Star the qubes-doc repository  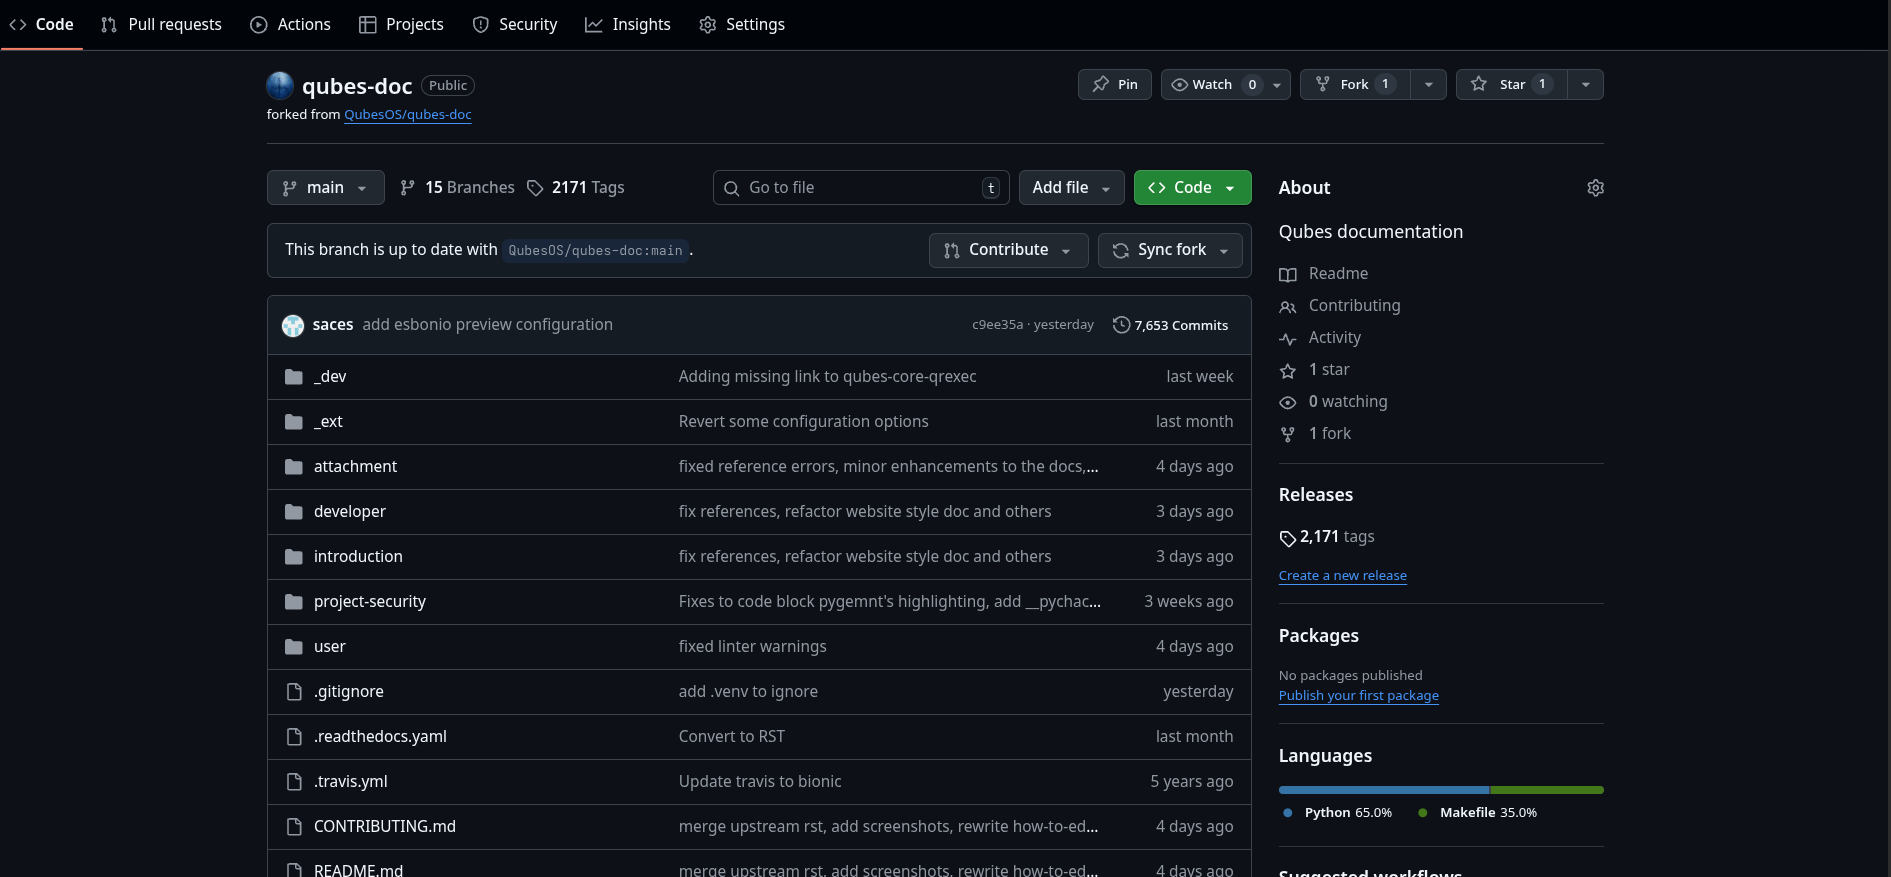point(1511,85)
